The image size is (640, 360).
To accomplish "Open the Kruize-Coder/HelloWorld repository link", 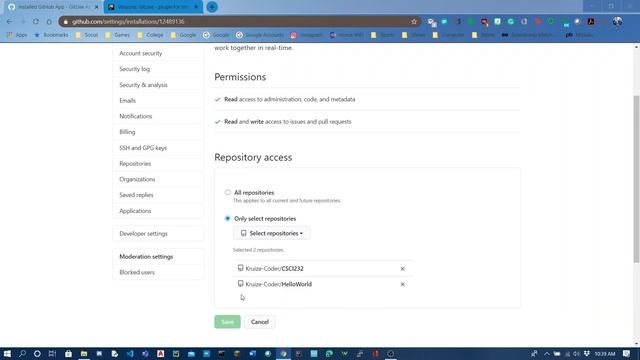I will coord(279,284).
